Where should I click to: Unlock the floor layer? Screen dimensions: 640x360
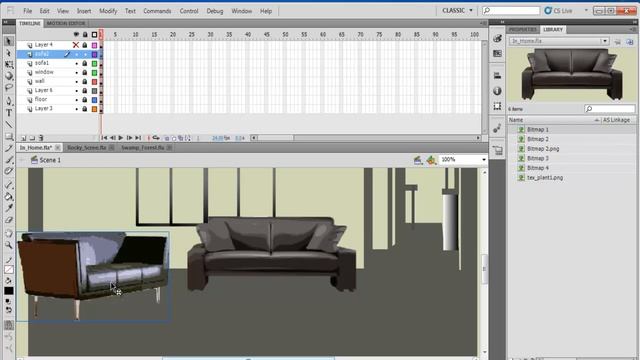(85, 100)
